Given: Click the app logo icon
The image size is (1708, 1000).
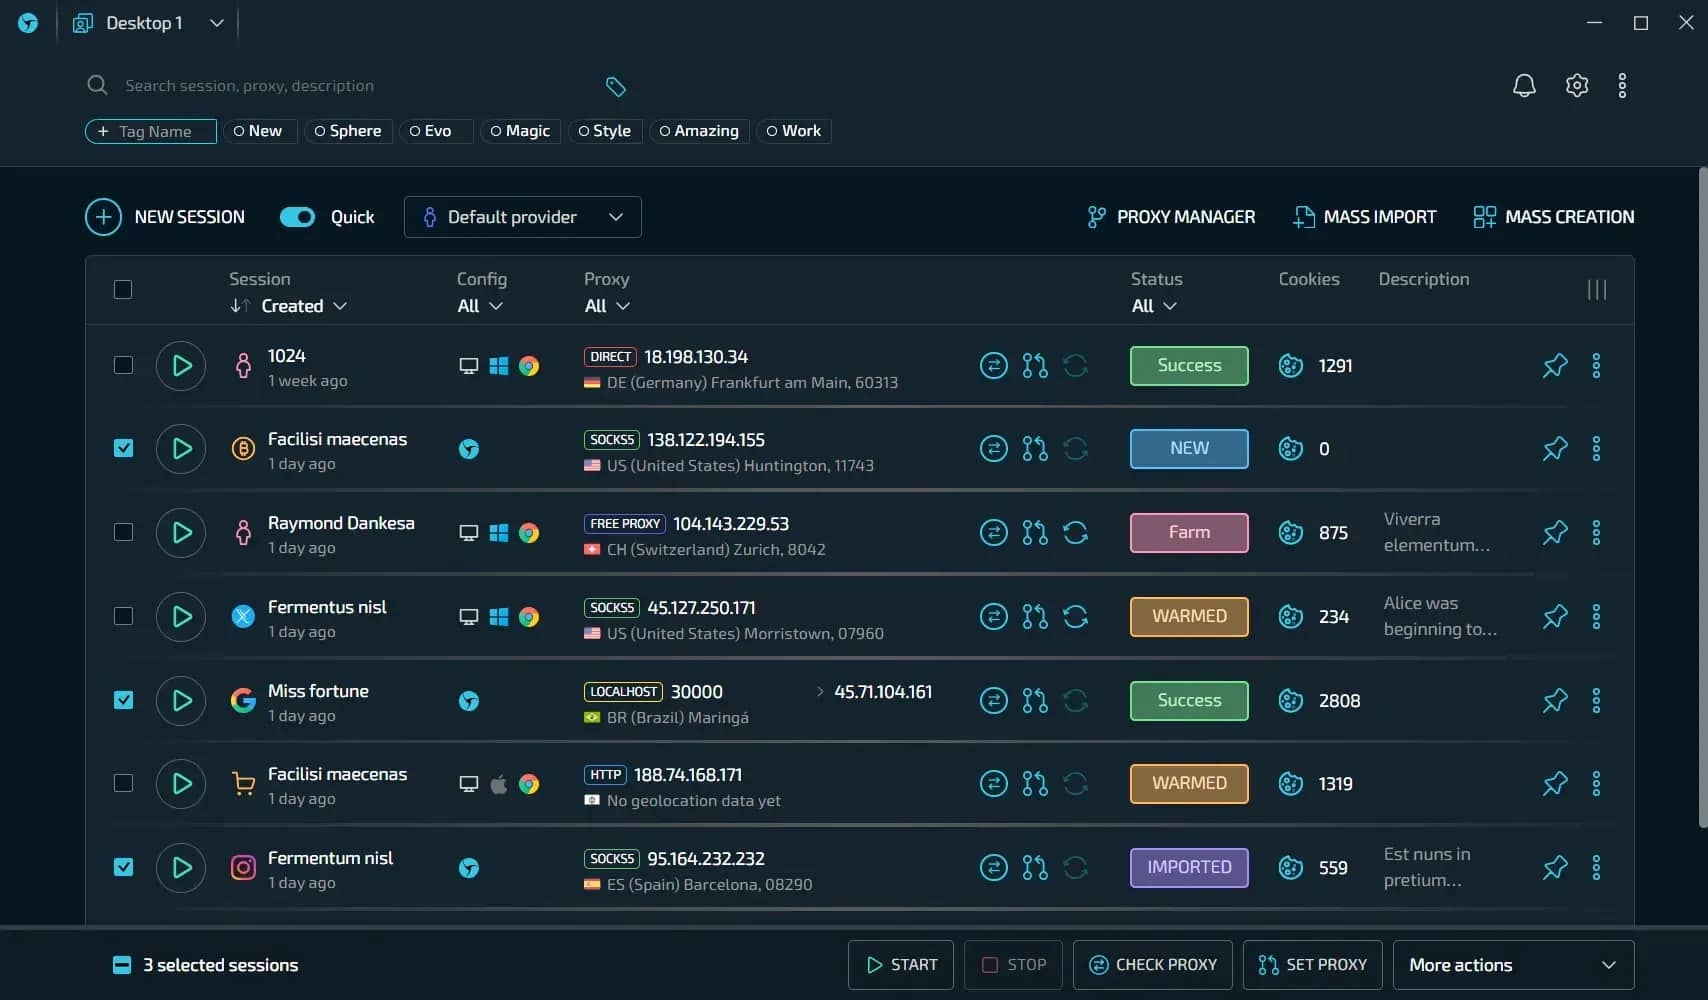Looking at the screenshot, I should [x=28, y=23].
